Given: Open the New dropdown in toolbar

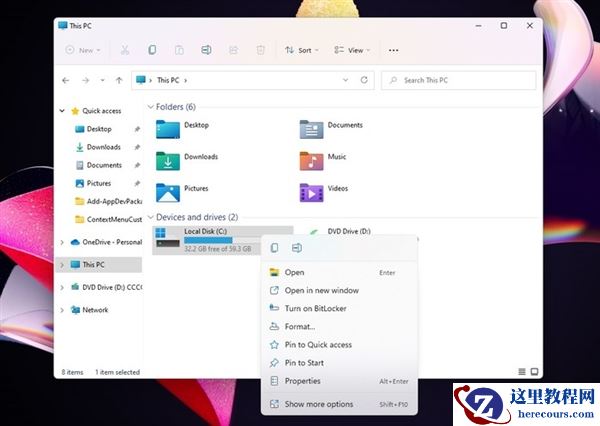Looking at the screenshot, I should click(x=83, y=50).
